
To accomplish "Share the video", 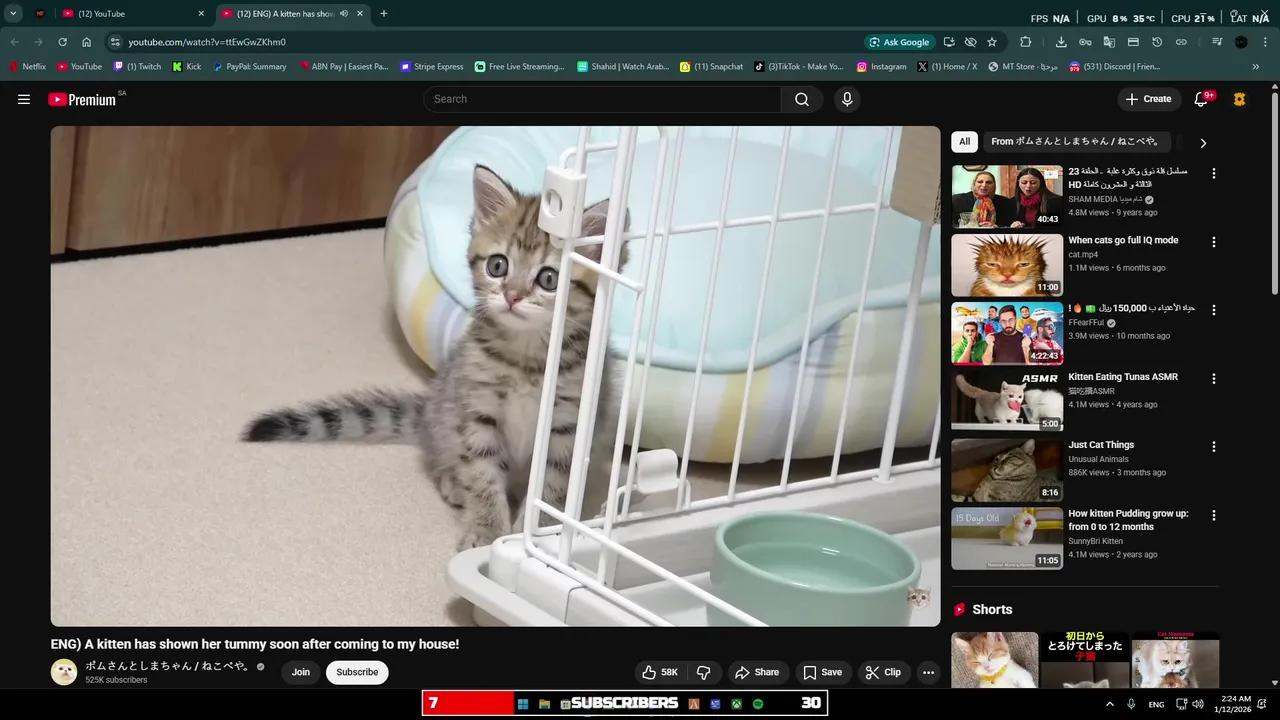I will [757, 672].
